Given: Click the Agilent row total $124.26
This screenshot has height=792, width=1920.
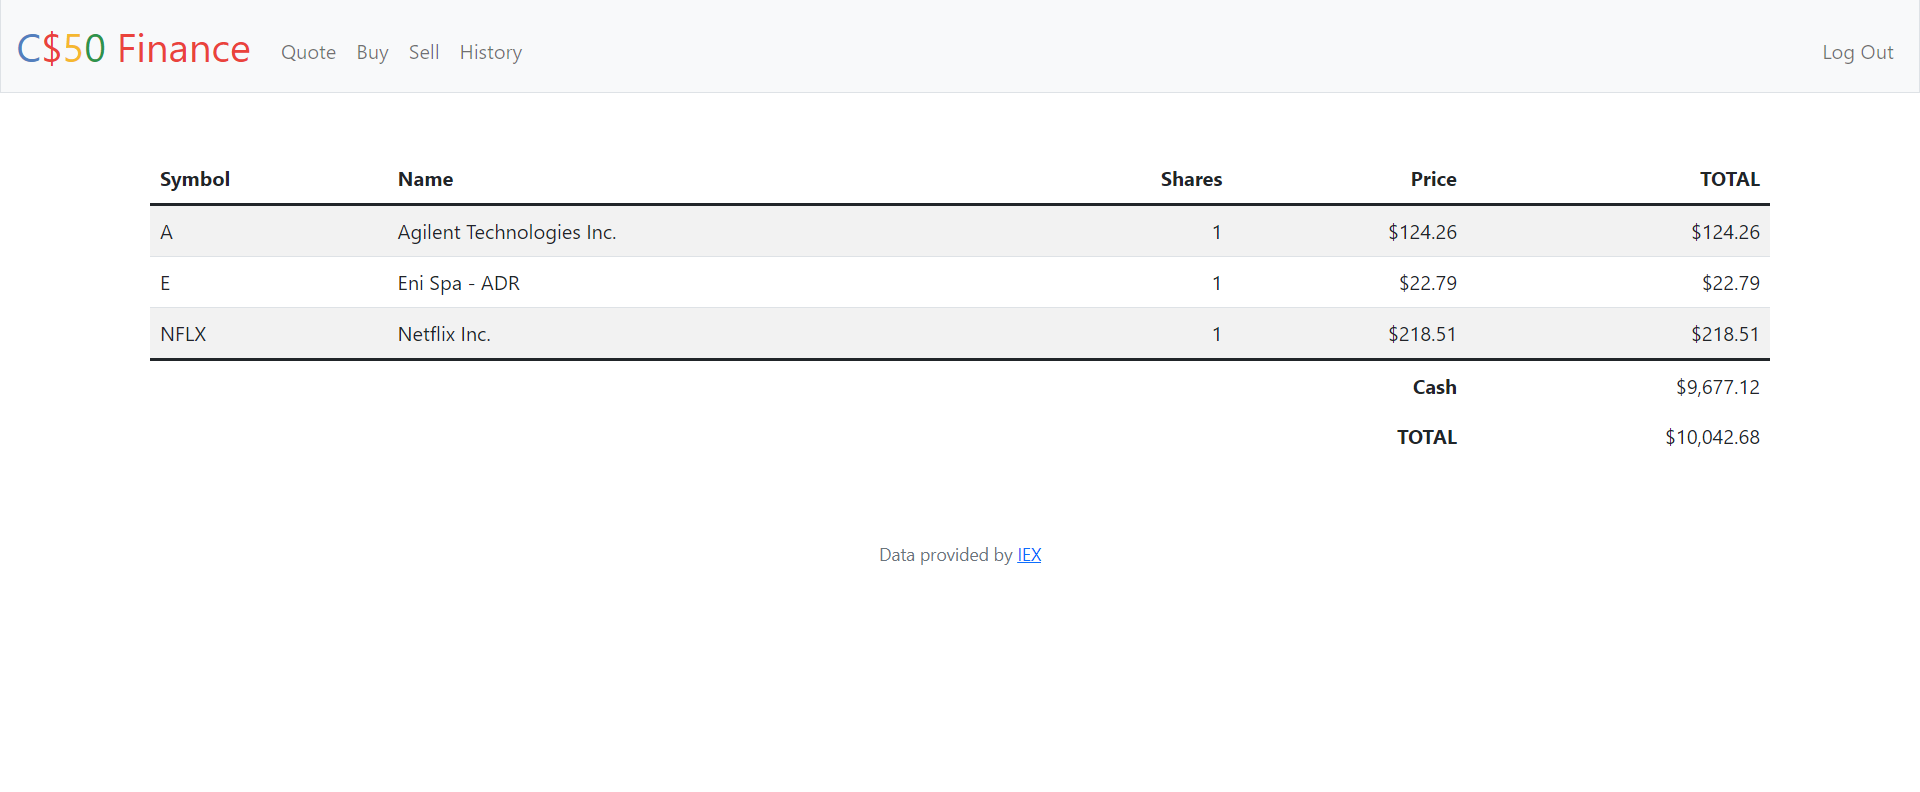Looking at the screenshot, I should pyautogui.click(x=1725, y=232).
